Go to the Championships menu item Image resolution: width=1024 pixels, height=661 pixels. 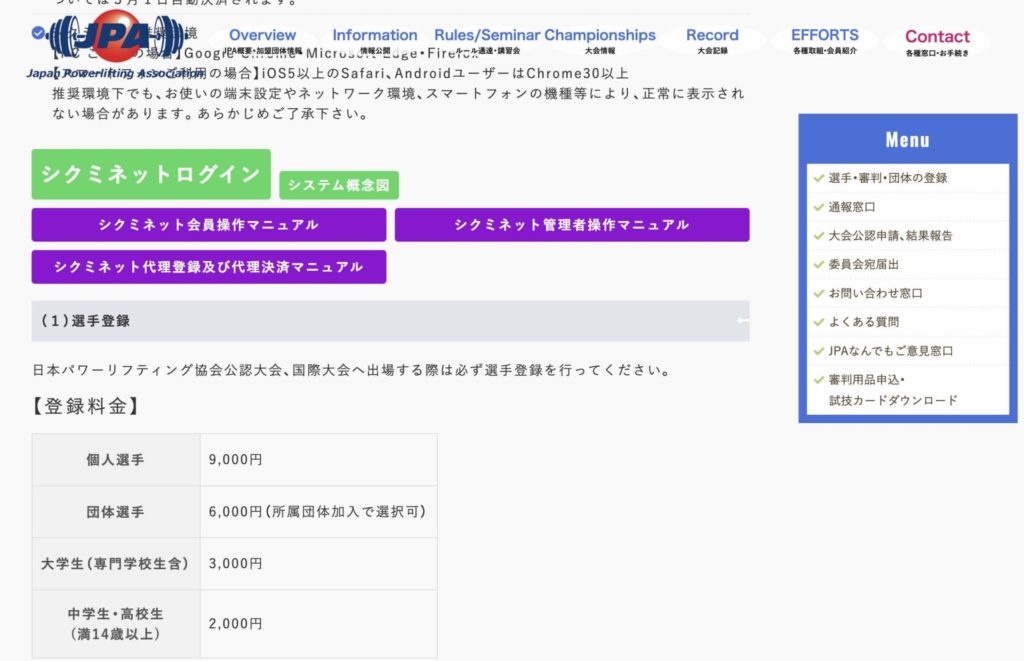click(600, 40)
